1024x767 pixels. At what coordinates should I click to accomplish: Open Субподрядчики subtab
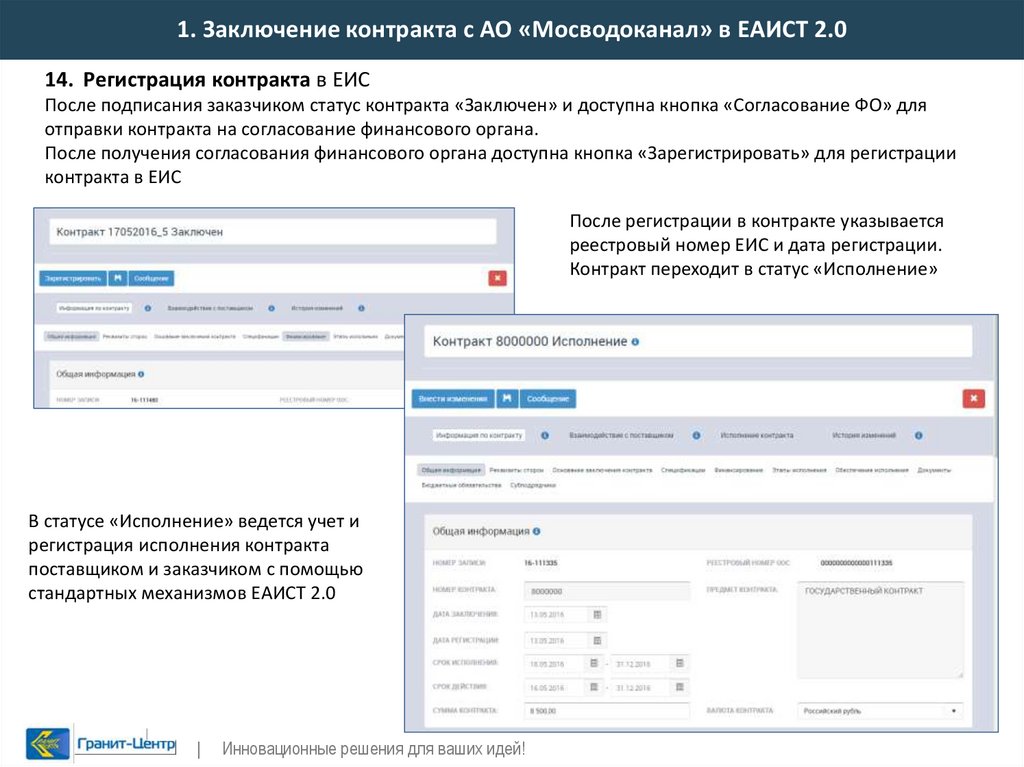[532, 485]
